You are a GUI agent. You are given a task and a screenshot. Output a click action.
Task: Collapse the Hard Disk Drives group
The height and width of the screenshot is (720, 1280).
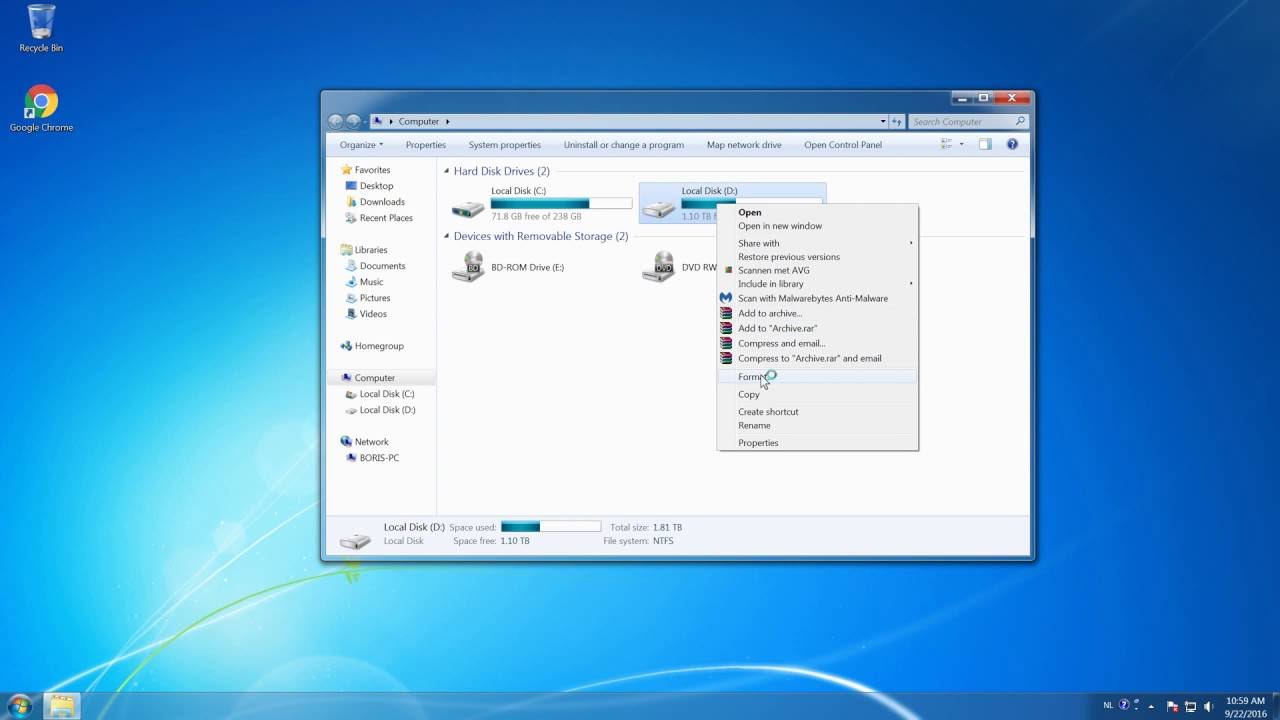click(x=446, y=171)
